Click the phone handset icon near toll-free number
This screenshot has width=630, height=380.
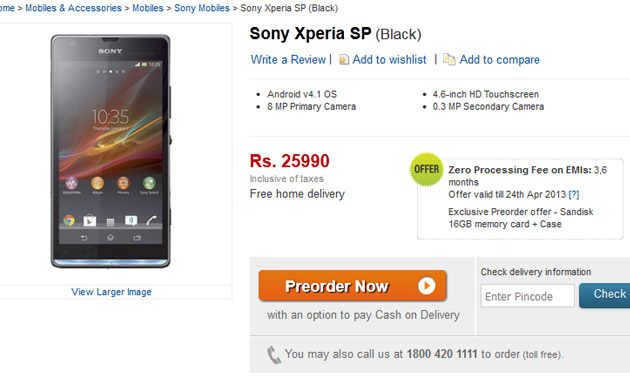click(274, 355)
